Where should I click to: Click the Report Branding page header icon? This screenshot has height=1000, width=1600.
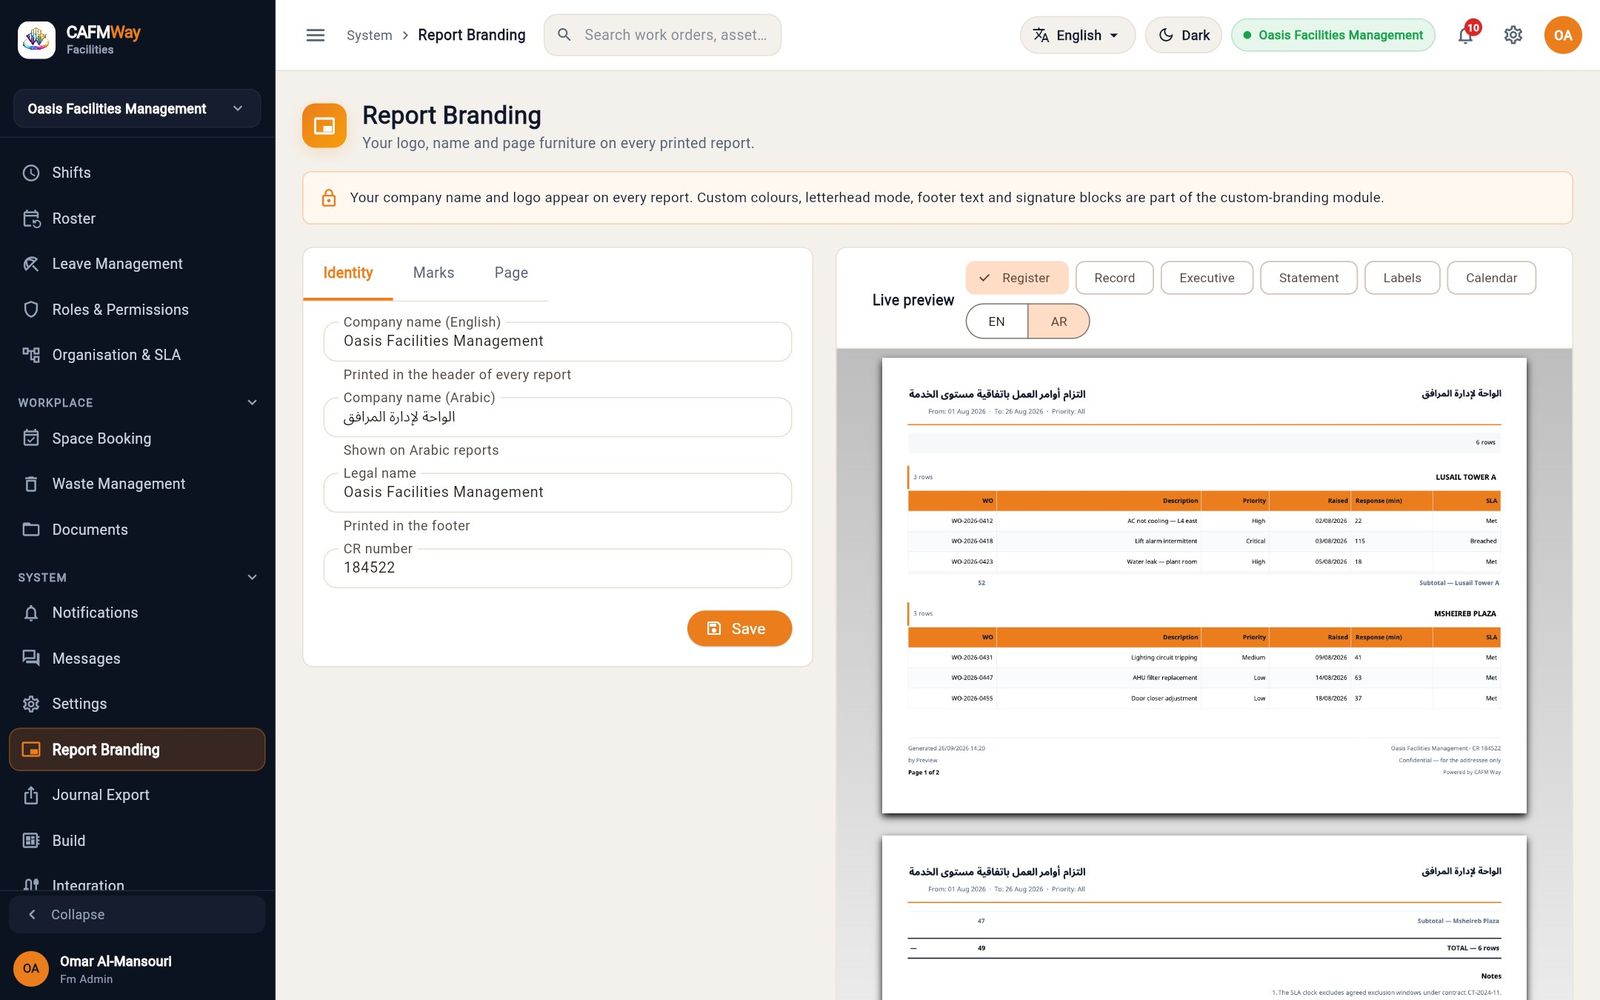324,126
